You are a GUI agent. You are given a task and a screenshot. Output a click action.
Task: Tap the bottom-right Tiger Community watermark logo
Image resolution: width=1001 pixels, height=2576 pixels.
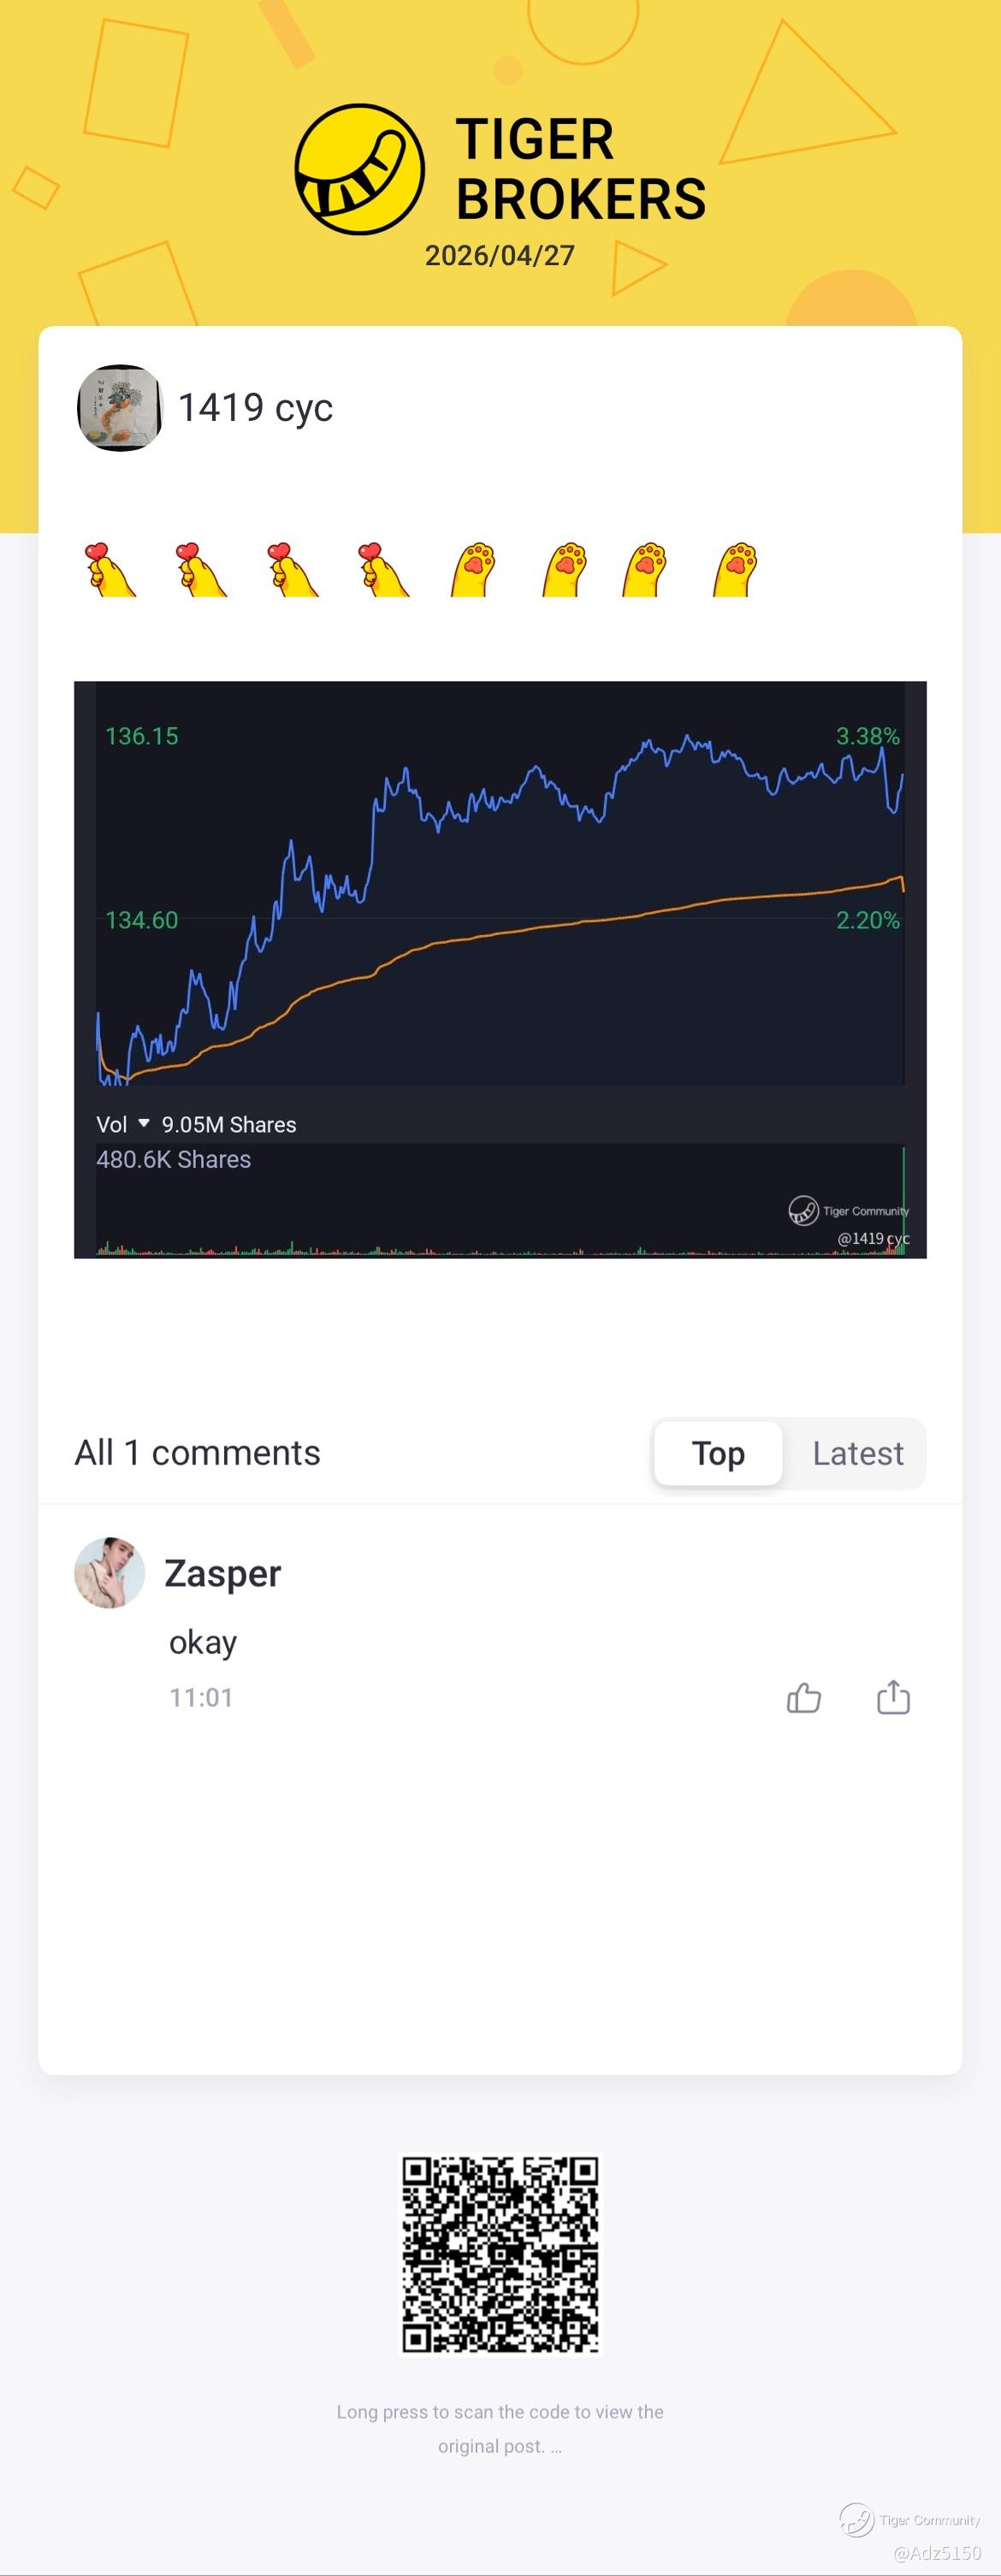tap(858, 2520)
